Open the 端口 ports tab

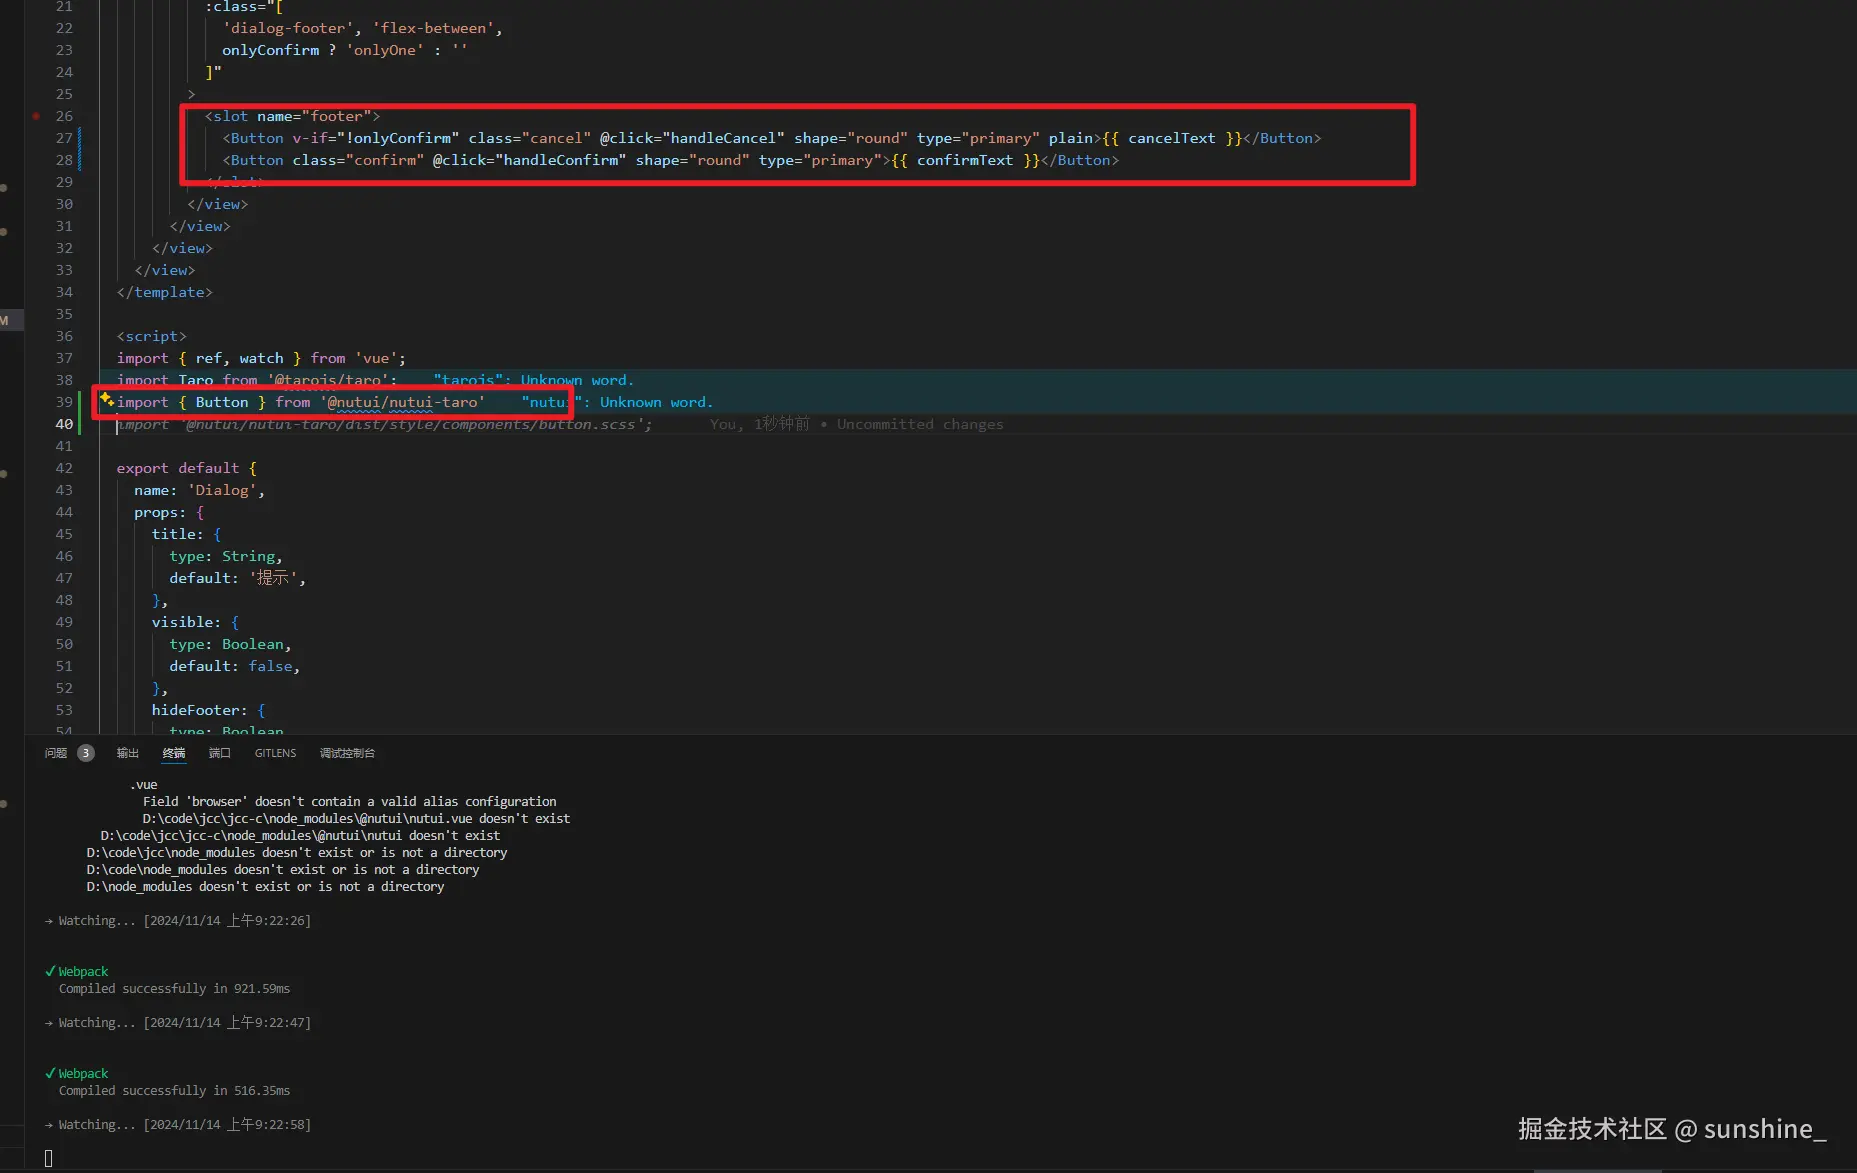click(220, 753)
